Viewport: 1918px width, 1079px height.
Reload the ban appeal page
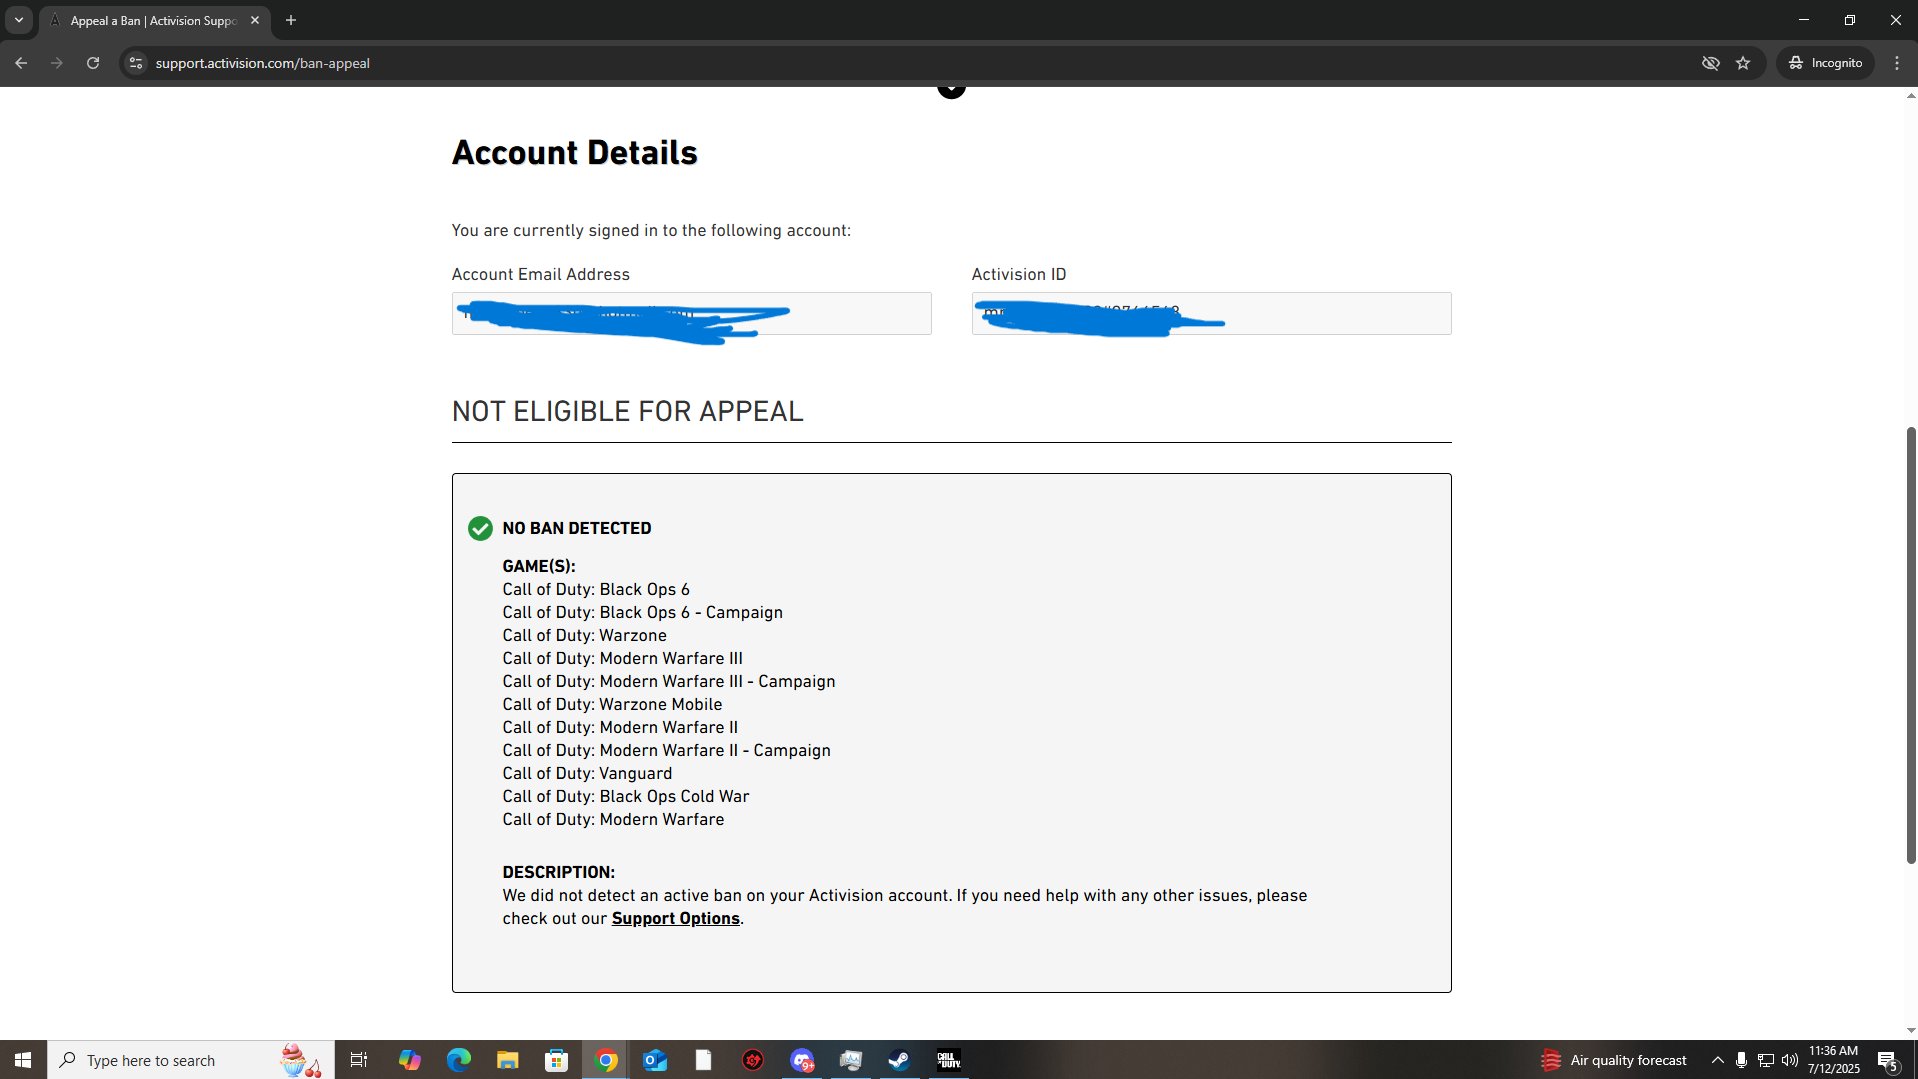click(93, 63)
